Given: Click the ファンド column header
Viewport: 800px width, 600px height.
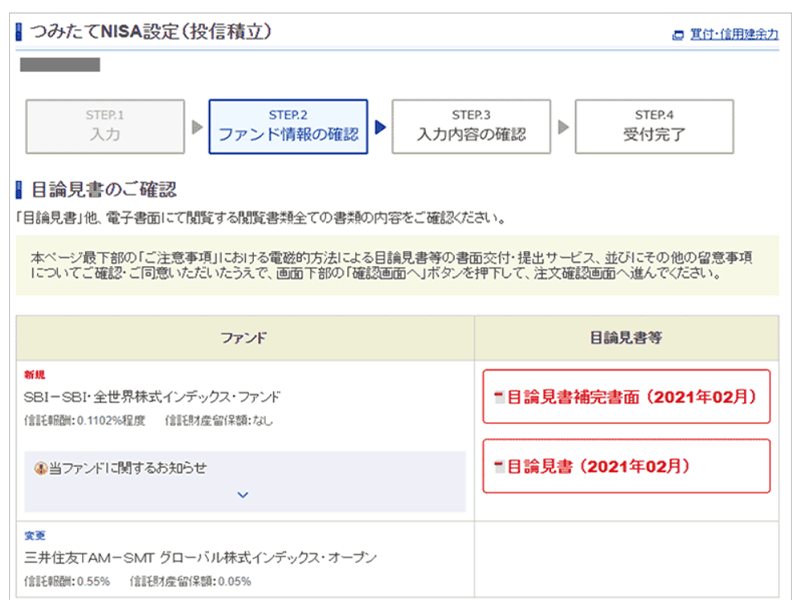Looking at the screenshot, I should click(x=244, y=338).
